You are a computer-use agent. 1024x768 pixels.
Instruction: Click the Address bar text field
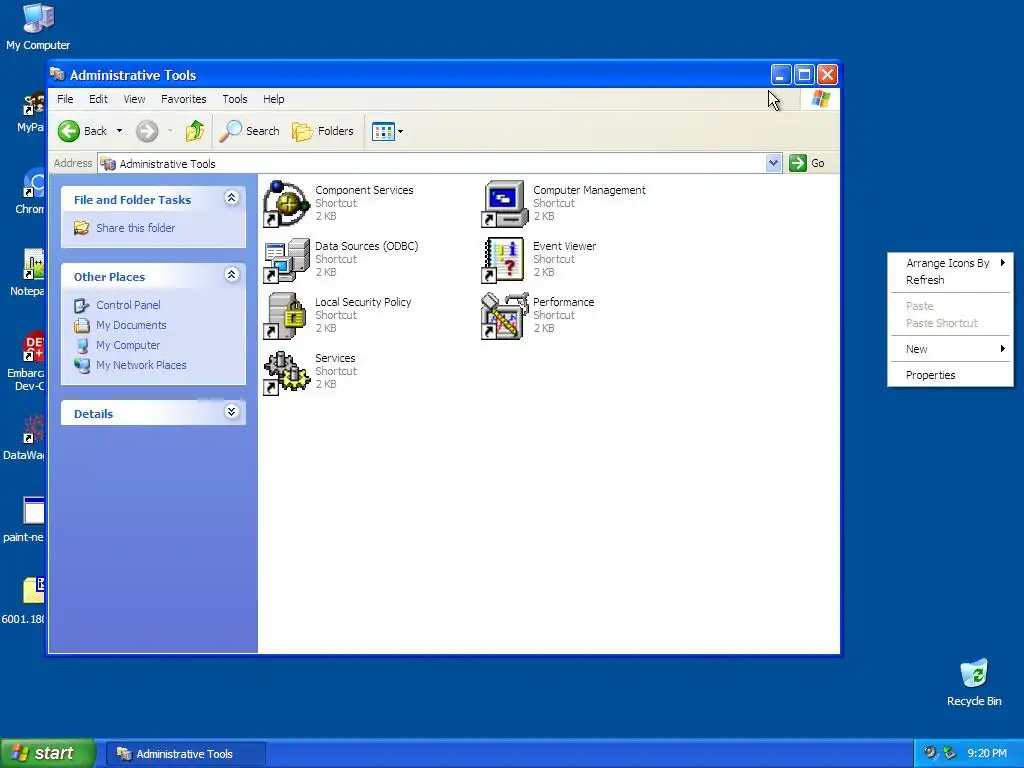431,163
